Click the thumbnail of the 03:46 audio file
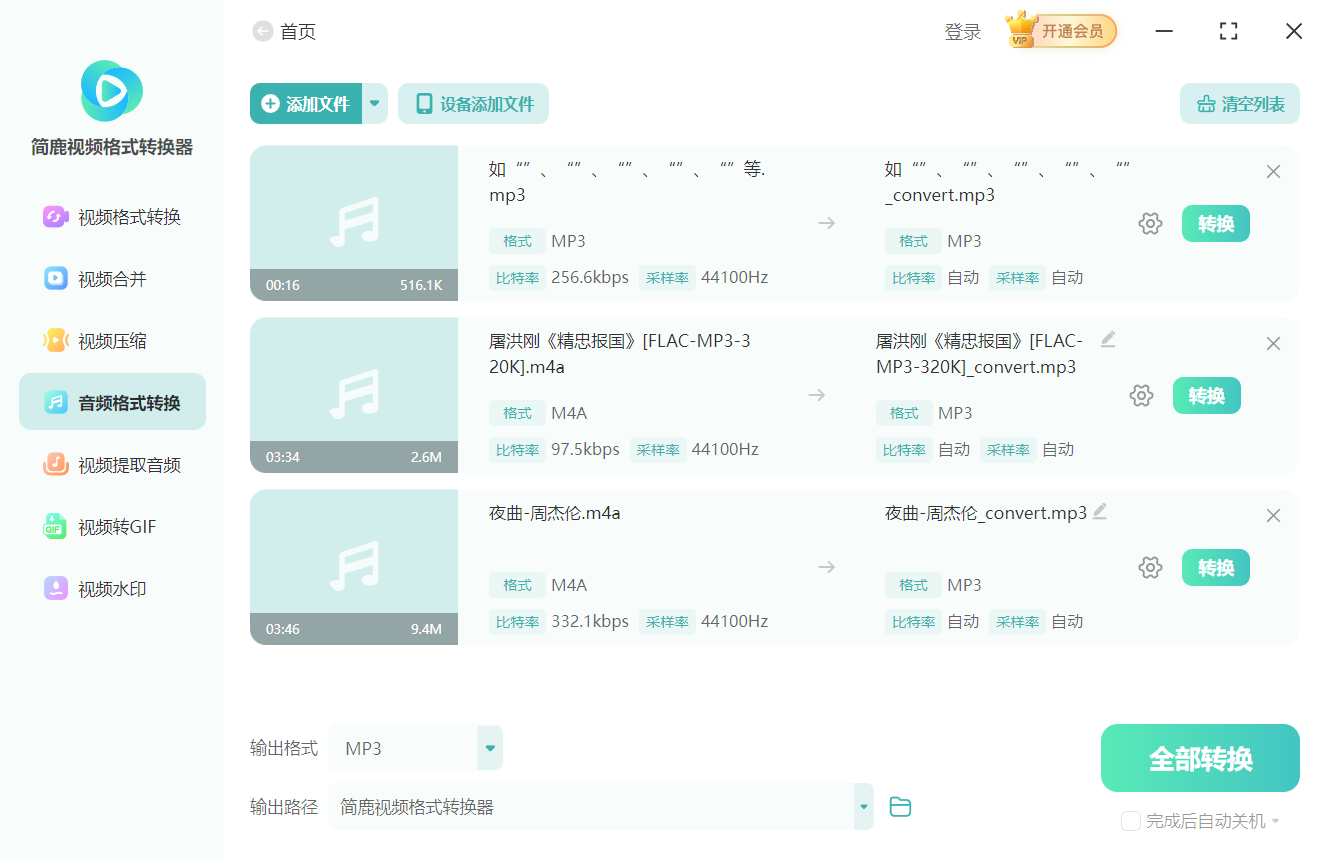 (354, 567)
